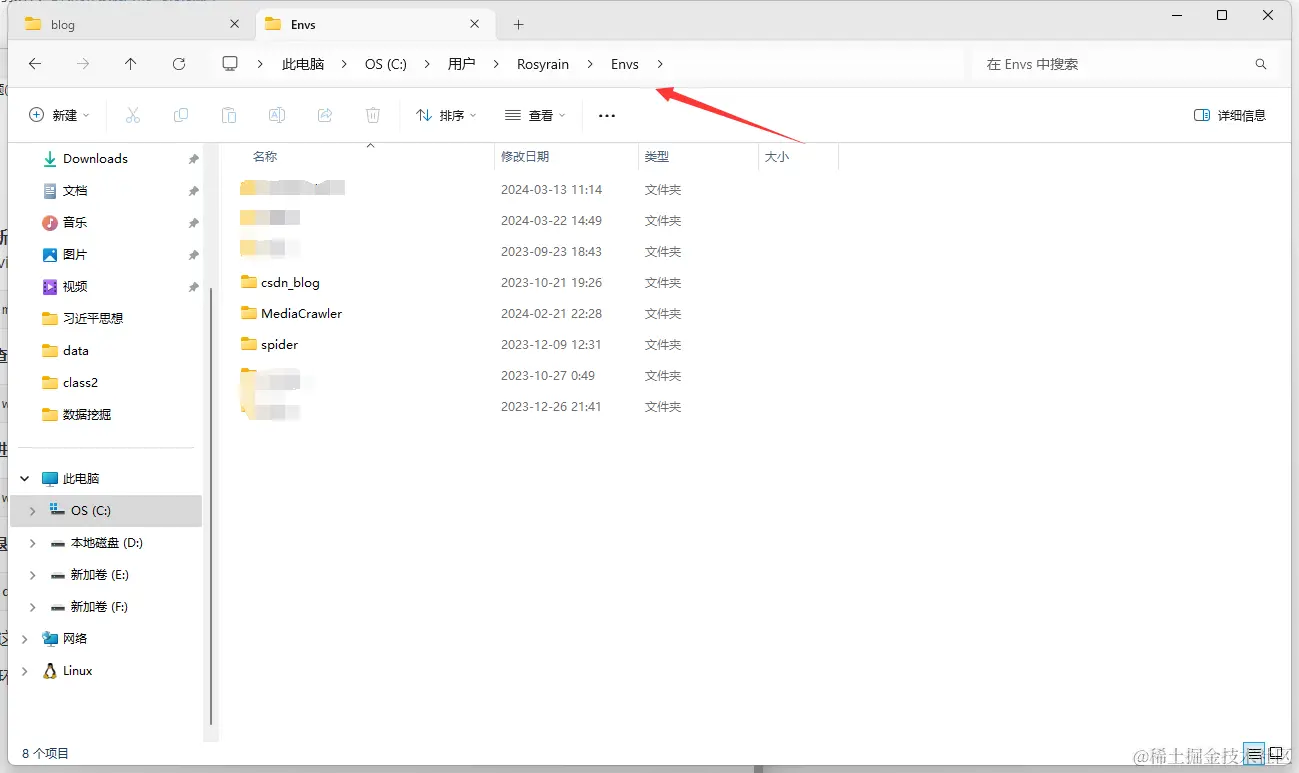Click the Cut scissors icon

click(x=133, y=115)
